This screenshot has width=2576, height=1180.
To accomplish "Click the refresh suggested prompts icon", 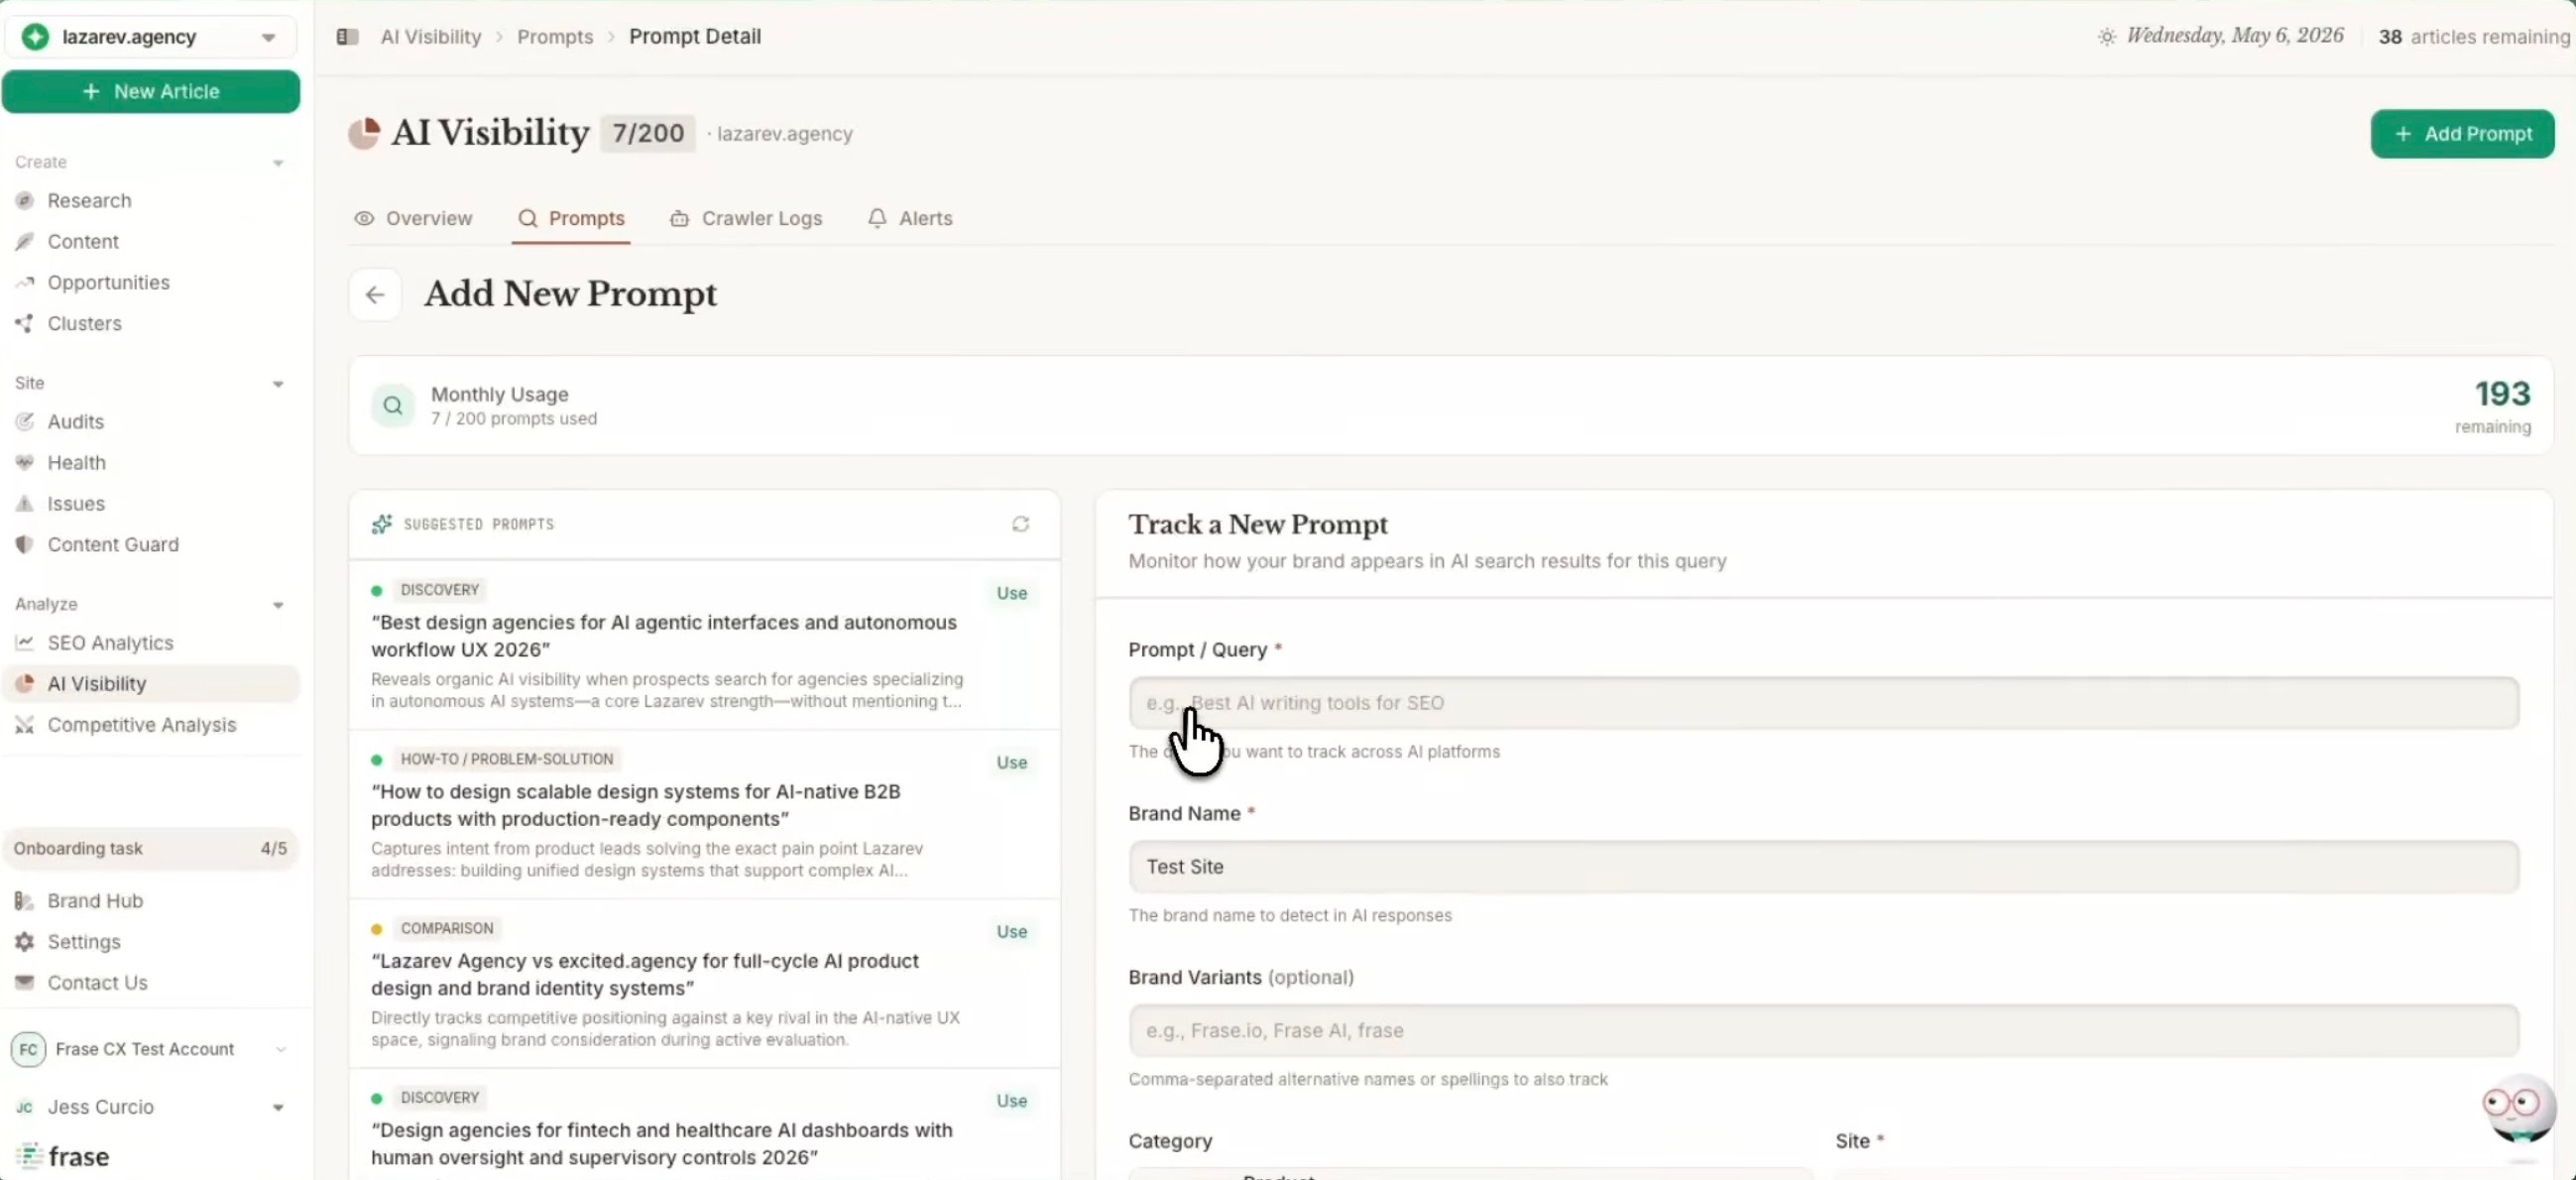I will pyautogui.click(x=1020, y=524).
